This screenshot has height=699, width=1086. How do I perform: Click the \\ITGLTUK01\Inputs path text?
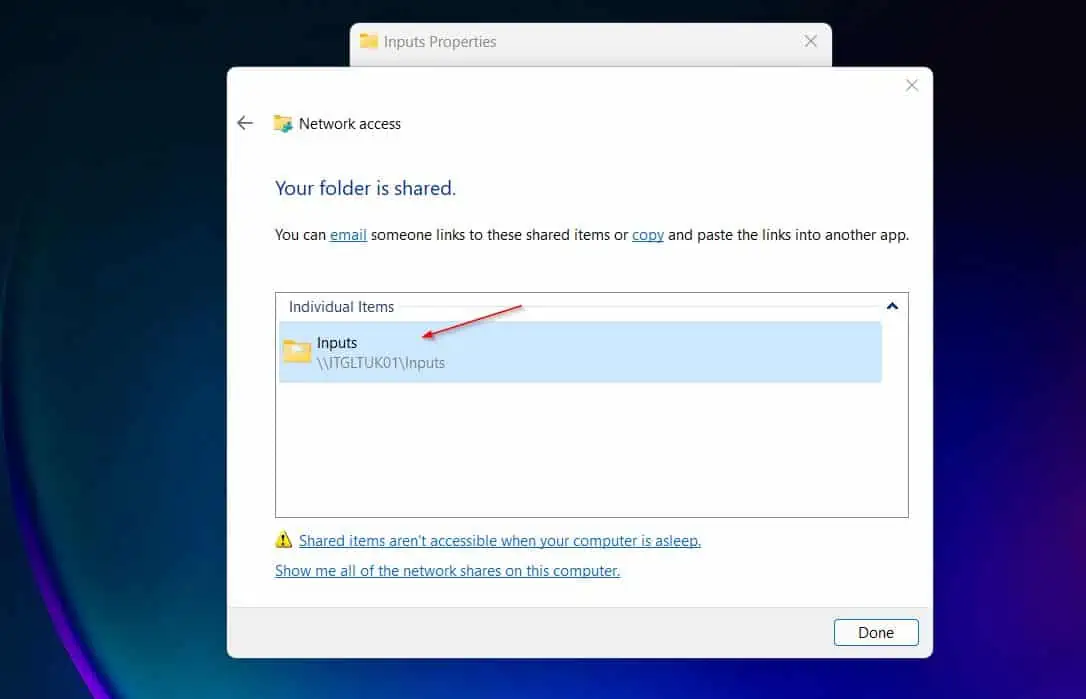[x=380, y=363]
